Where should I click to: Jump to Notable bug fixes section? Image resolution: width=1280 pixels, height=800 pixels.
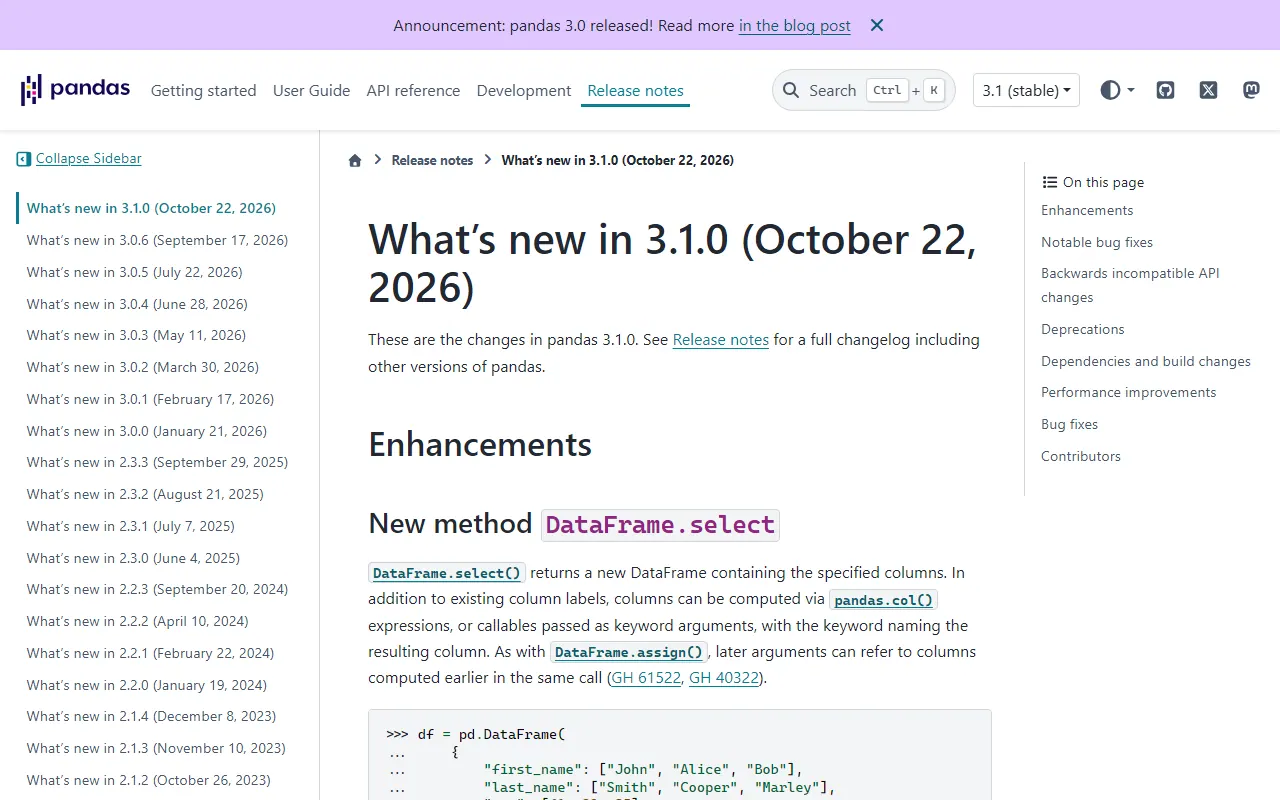(x=1097, y=242)
